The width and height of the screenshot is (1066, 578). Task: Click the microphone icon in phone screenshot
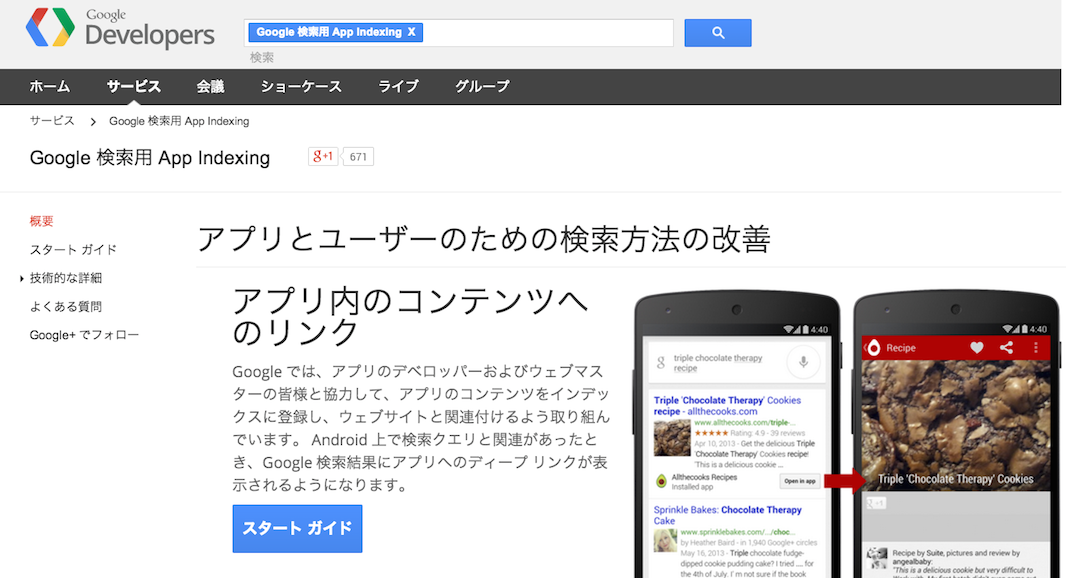click(803, 362)
